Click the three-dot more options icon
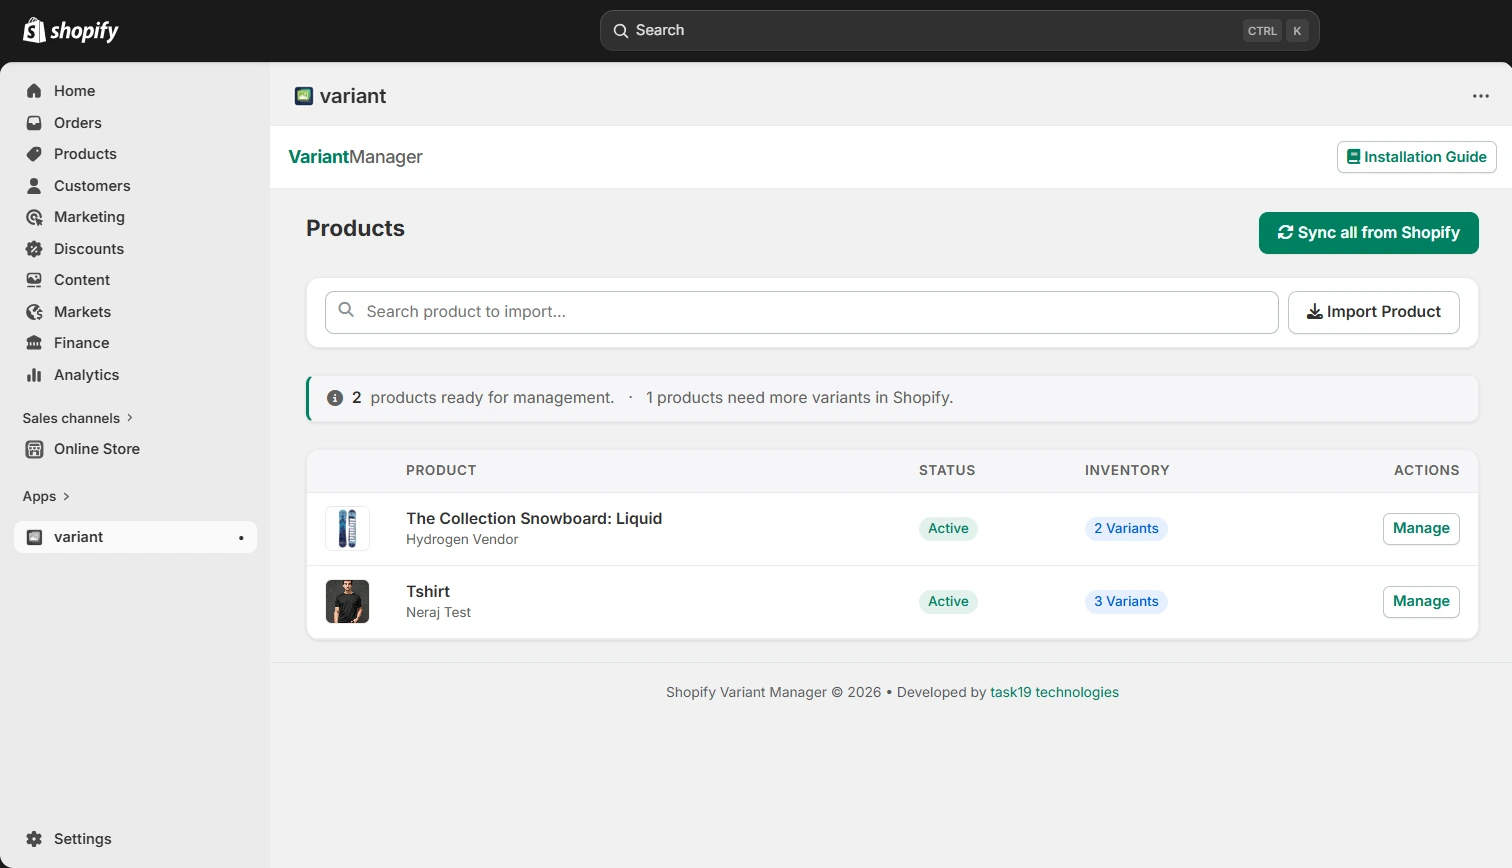 pyautogui.click(x=1480, y=96)
